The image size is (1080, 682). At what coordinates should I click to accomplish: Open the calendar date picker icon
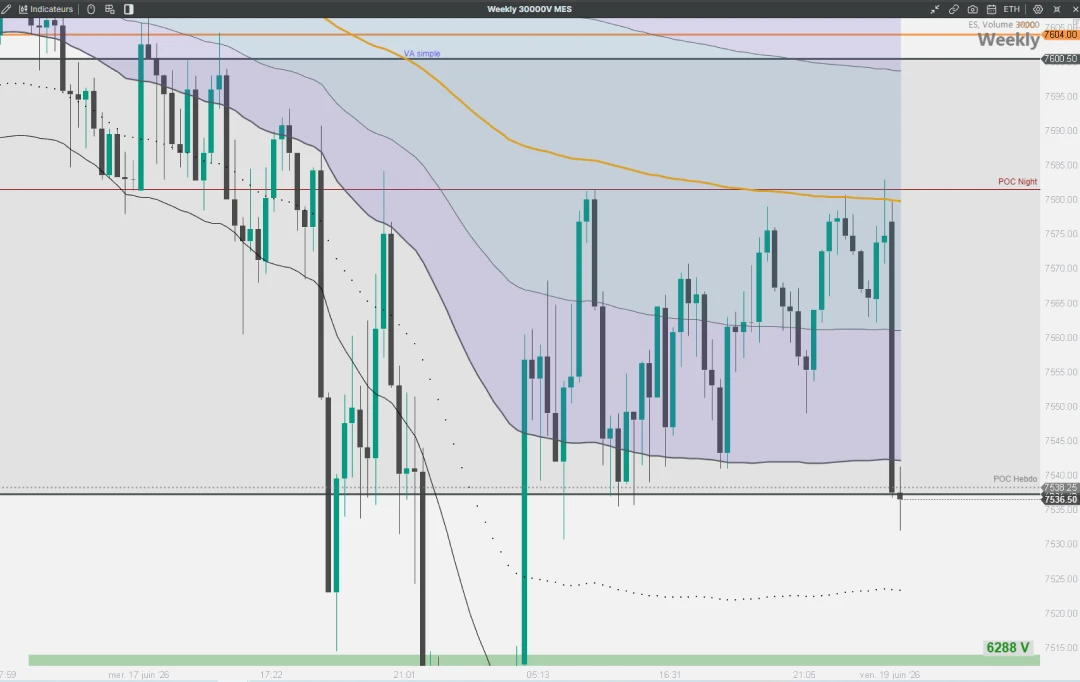click(991, 9)
